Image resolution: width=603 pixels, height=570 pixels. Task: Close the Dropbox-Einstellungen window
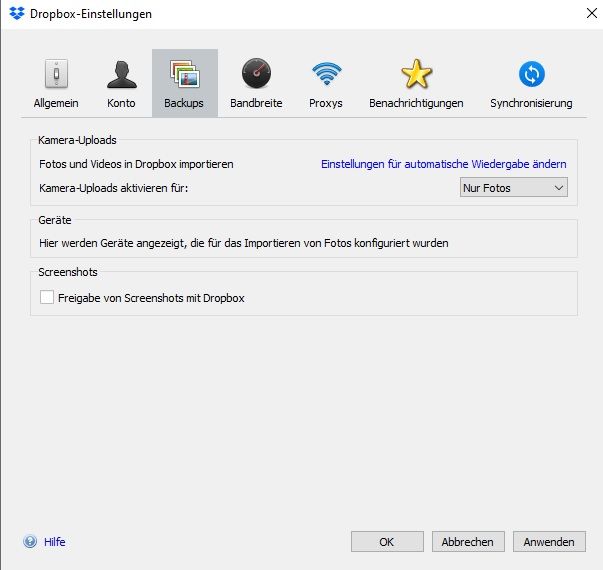tap(584, 14)
